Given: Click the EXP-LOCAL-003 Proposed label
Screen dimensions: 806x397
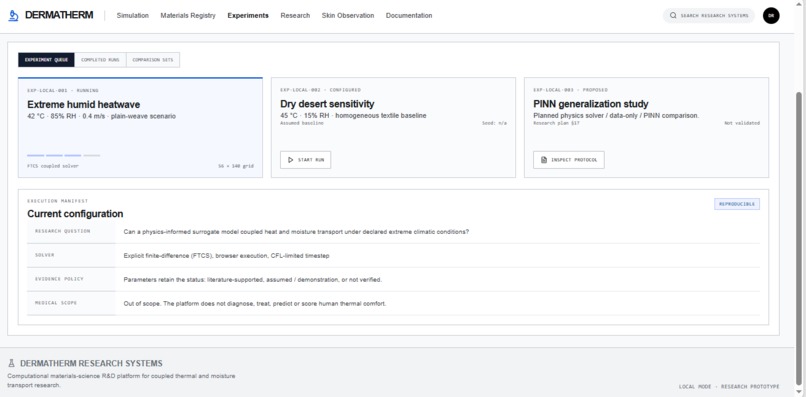Looking at the screenshot, I should click(570, 90).
